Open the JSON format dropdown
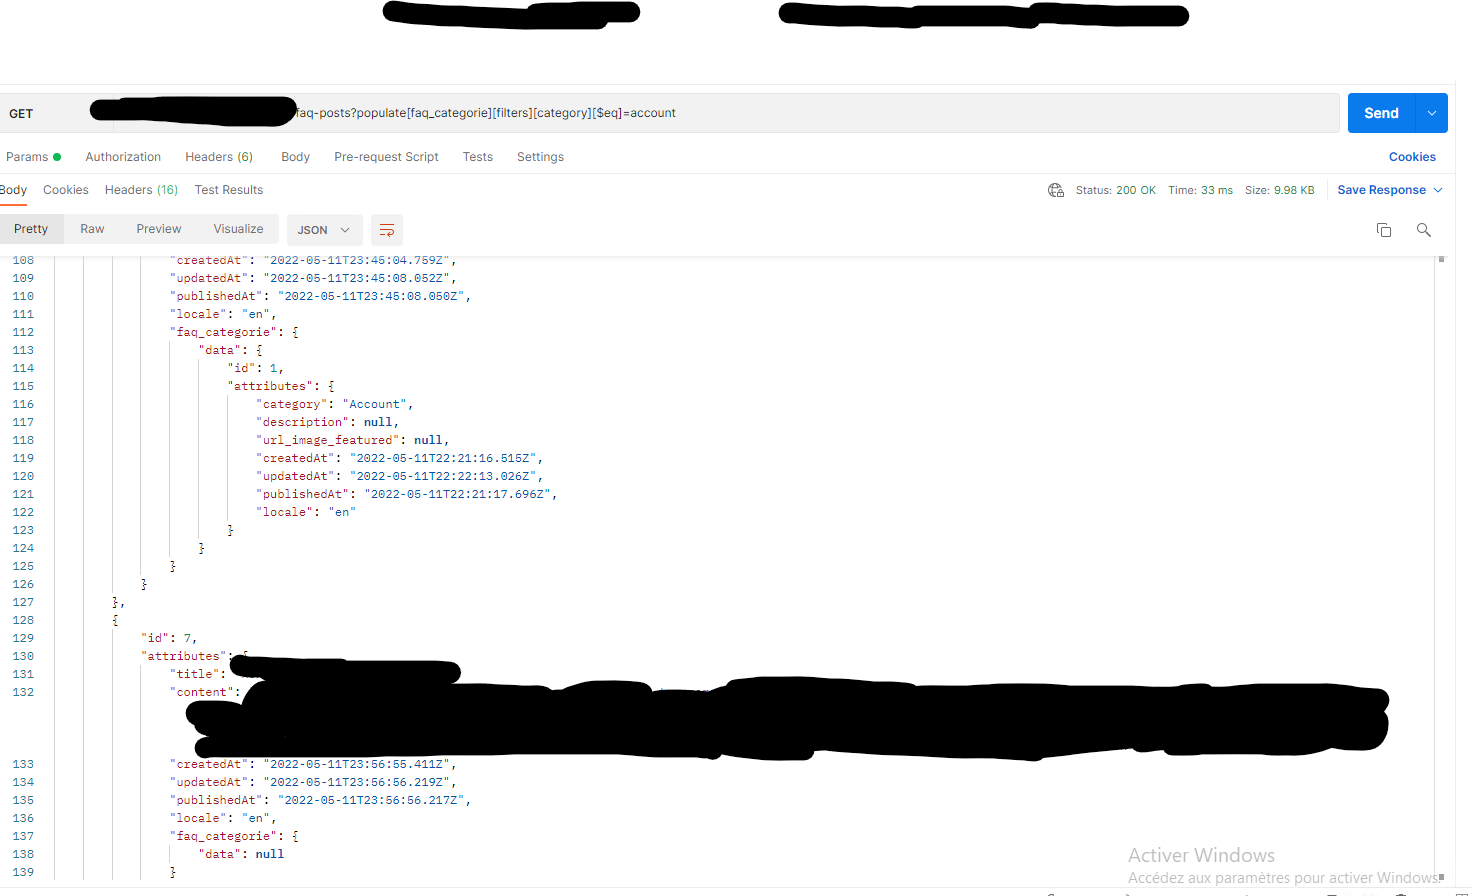The height and width of the screenshot is (896, 1472). (324, 230)
